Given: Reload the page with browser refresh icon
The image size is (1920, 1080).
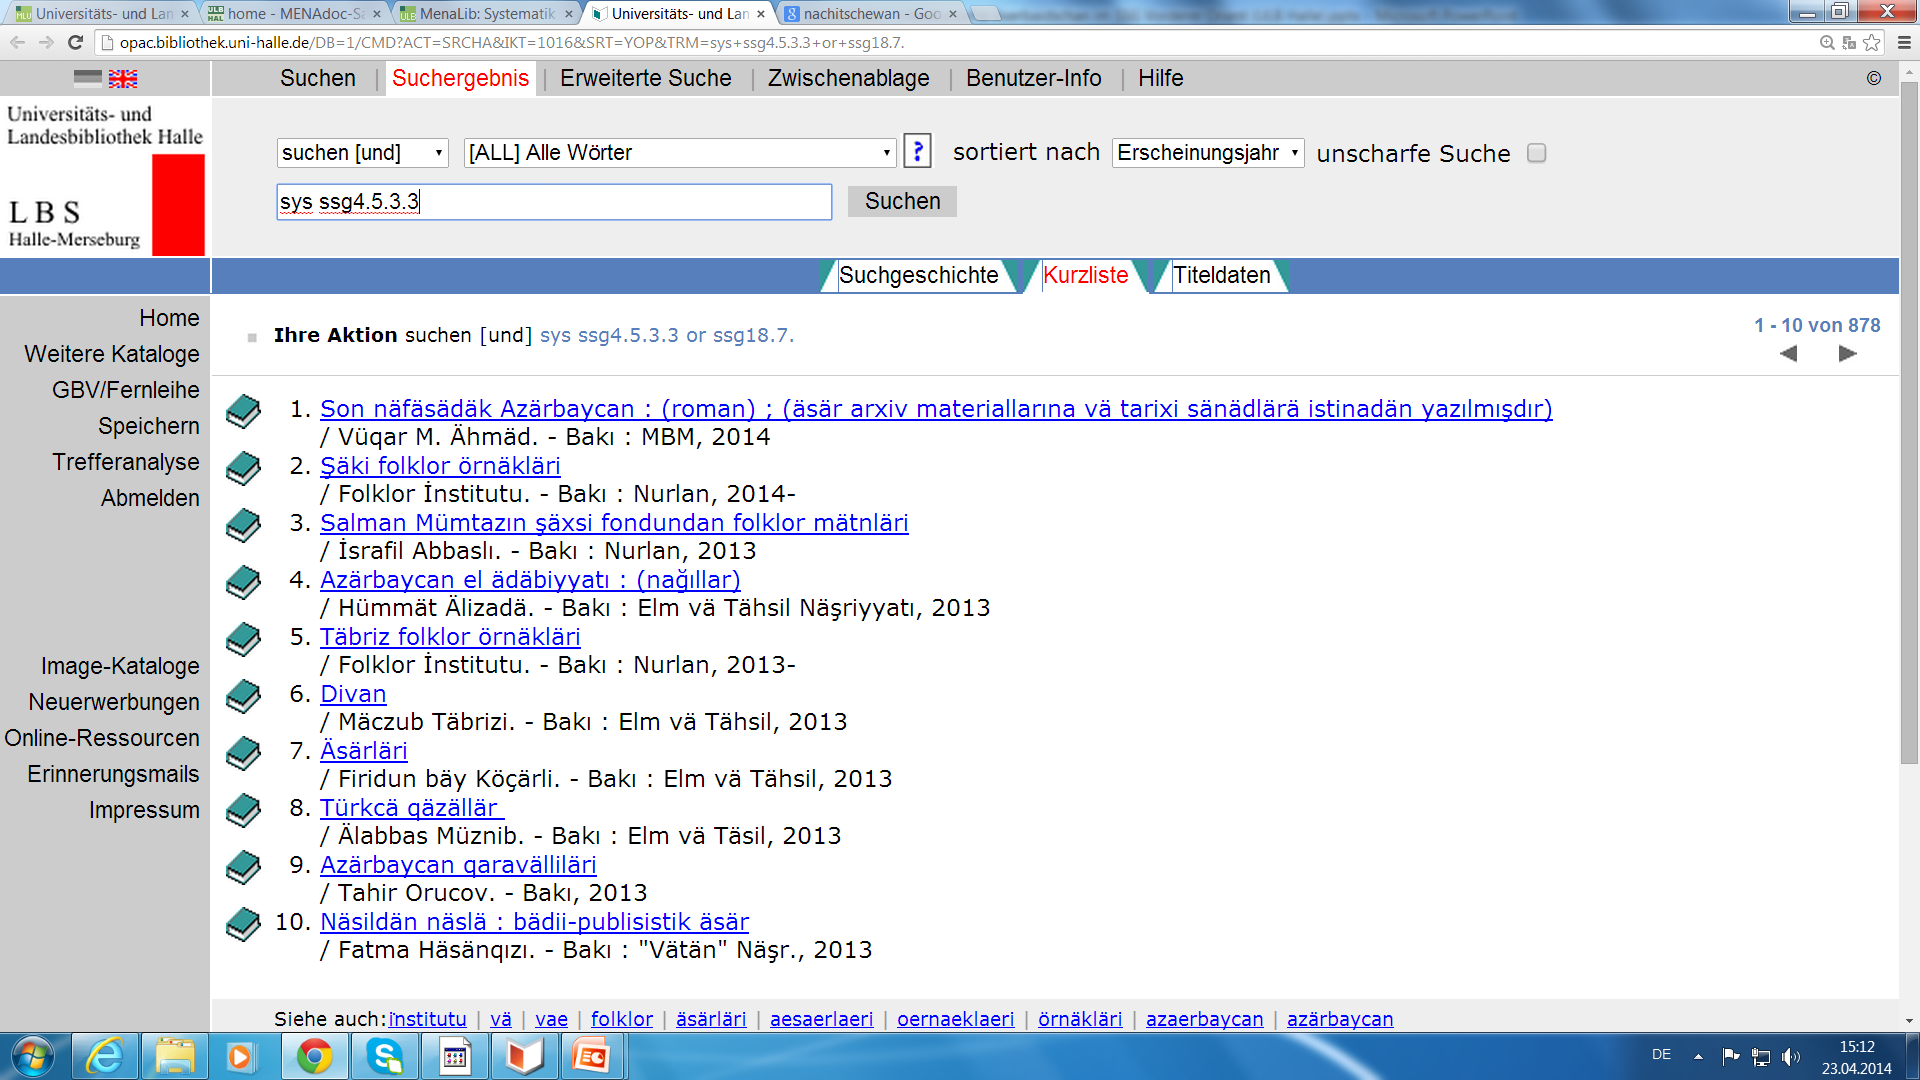Looking at the screenshot, I should click(x=75, y=42).
